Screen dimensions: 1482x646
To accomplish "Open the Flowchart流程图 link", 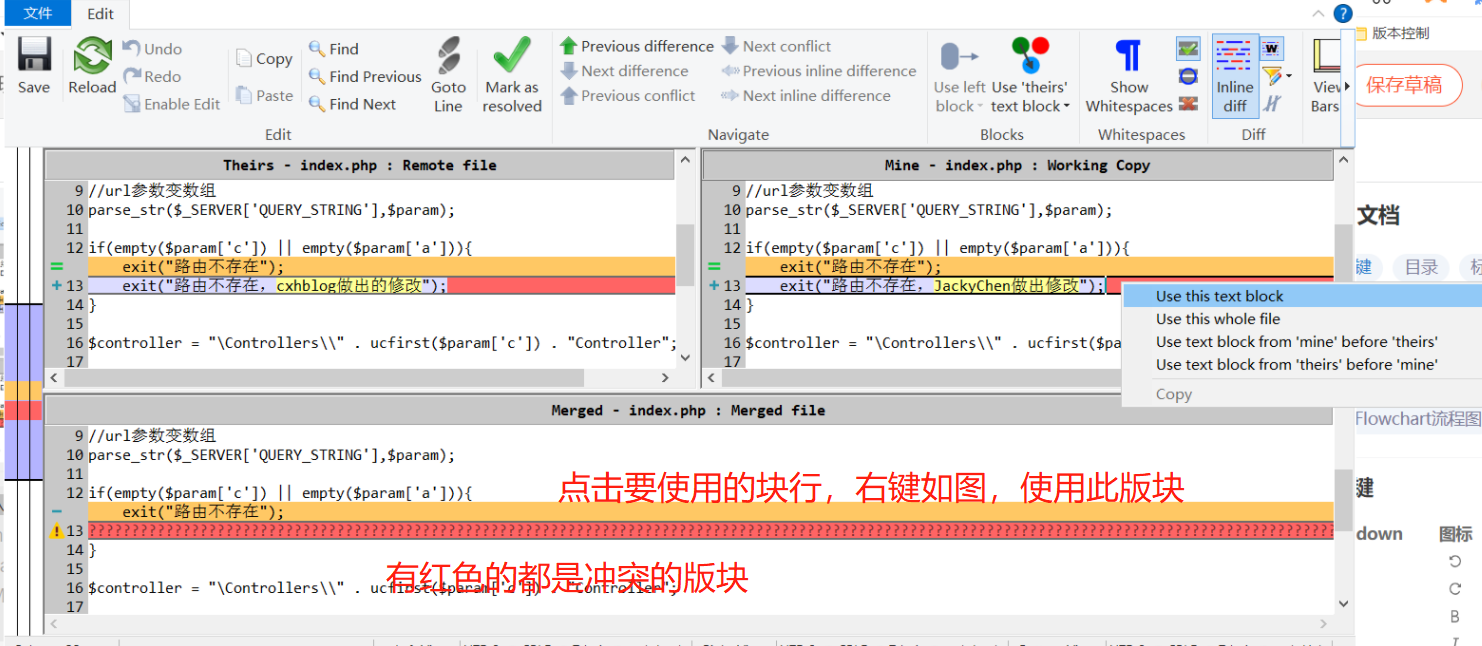I will click(x=1418, y=419).
